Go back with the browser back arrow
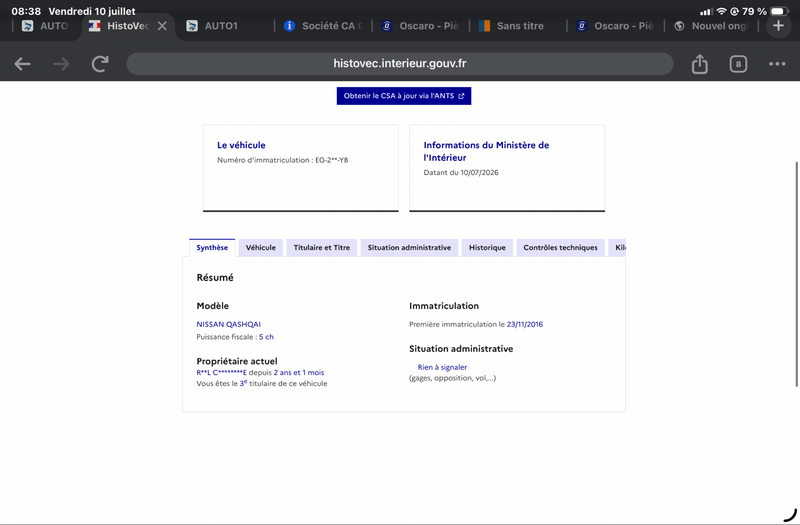This screenshot has width=800, height=525. 22,64
